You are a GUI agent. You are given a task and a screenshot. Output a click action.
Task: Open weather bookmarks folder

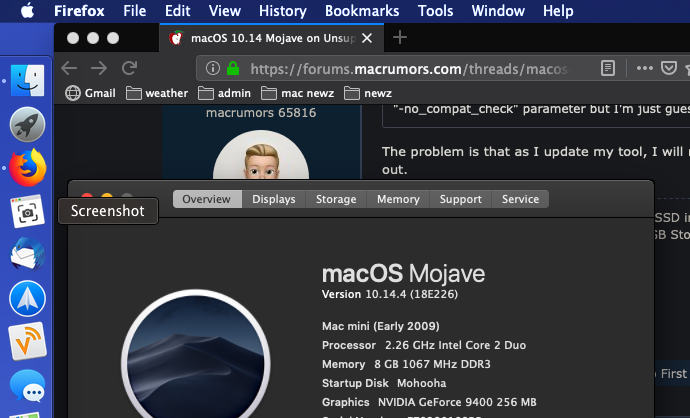(157, 93)
